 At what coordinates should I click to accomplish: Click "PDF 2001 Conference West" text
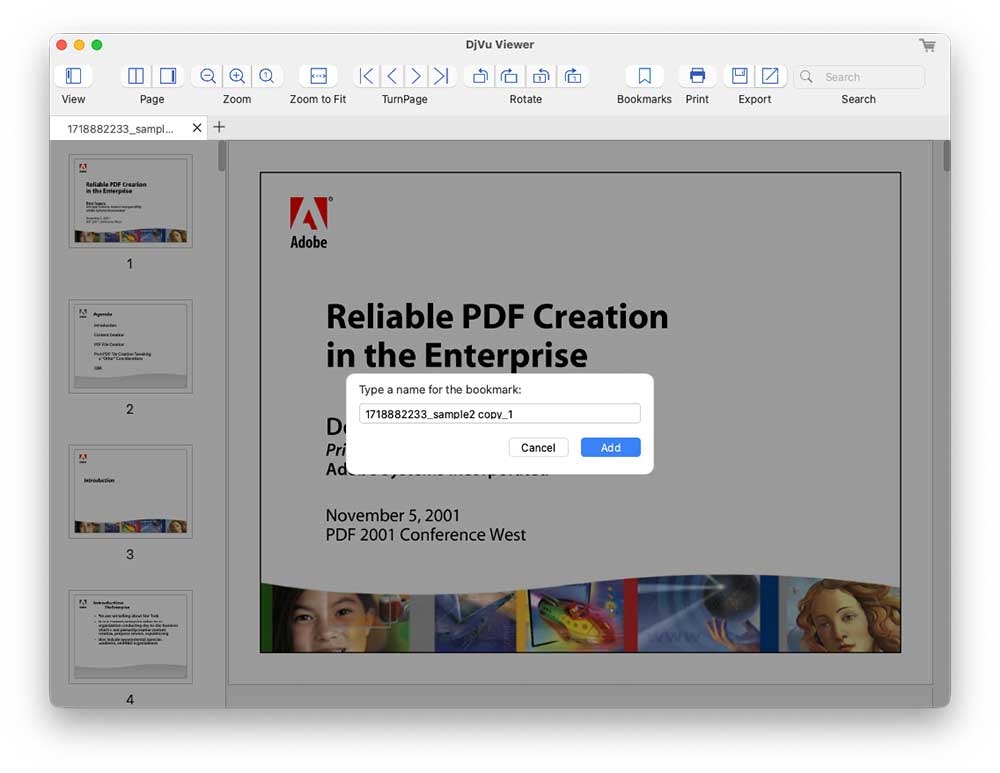coord(425,534)
